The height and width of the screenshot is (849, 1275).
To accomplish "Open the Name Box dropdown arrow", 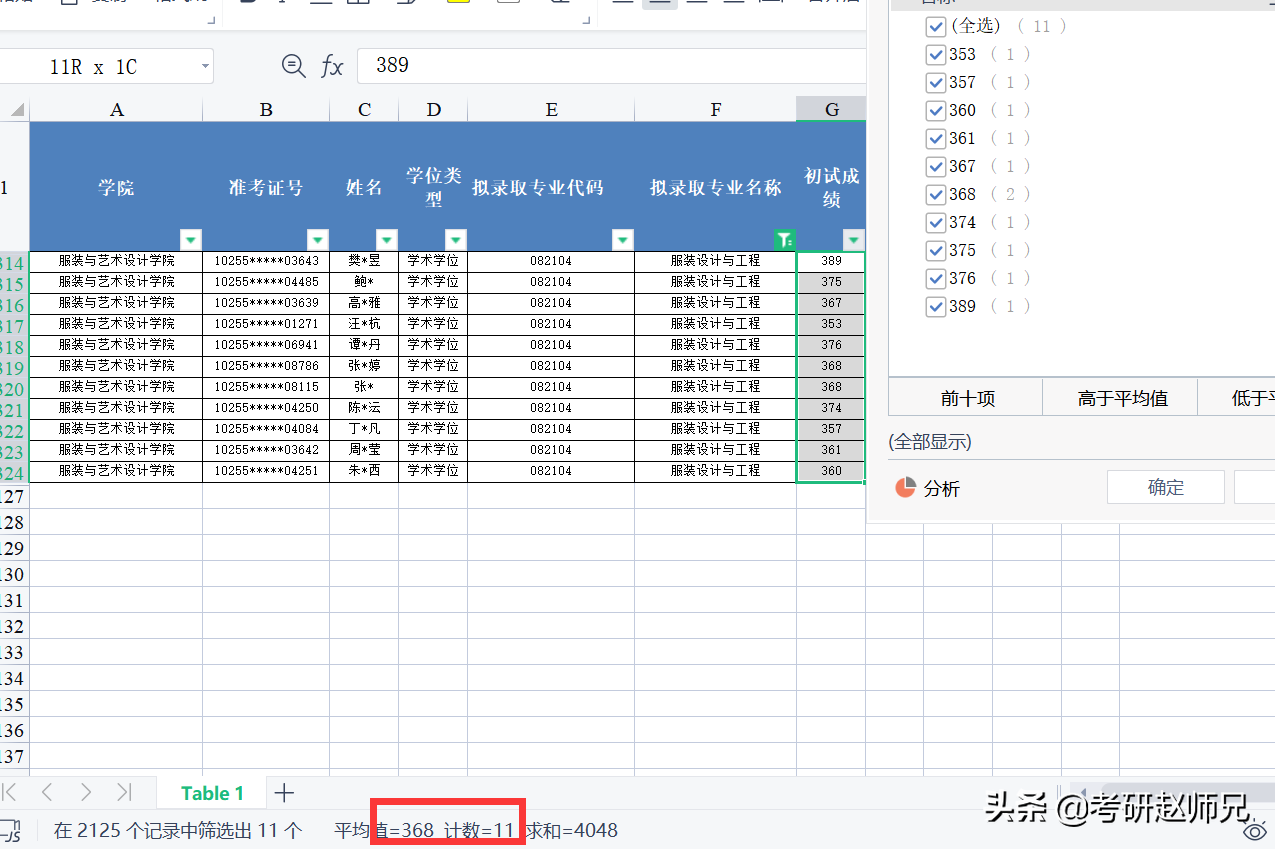I will click(206, 65).
